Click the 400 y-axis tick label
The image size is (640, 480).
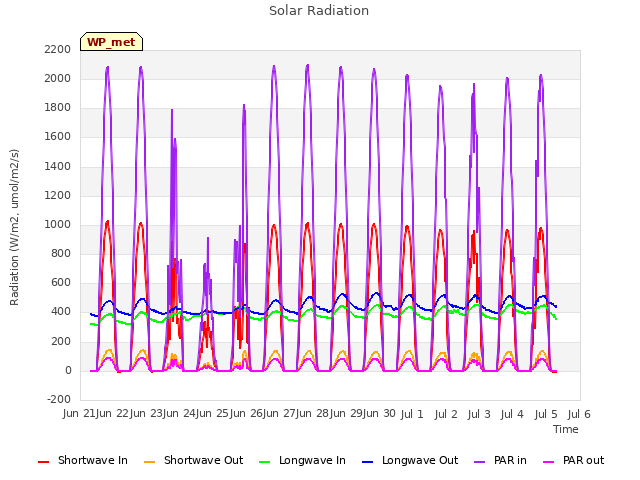point(61,312)
